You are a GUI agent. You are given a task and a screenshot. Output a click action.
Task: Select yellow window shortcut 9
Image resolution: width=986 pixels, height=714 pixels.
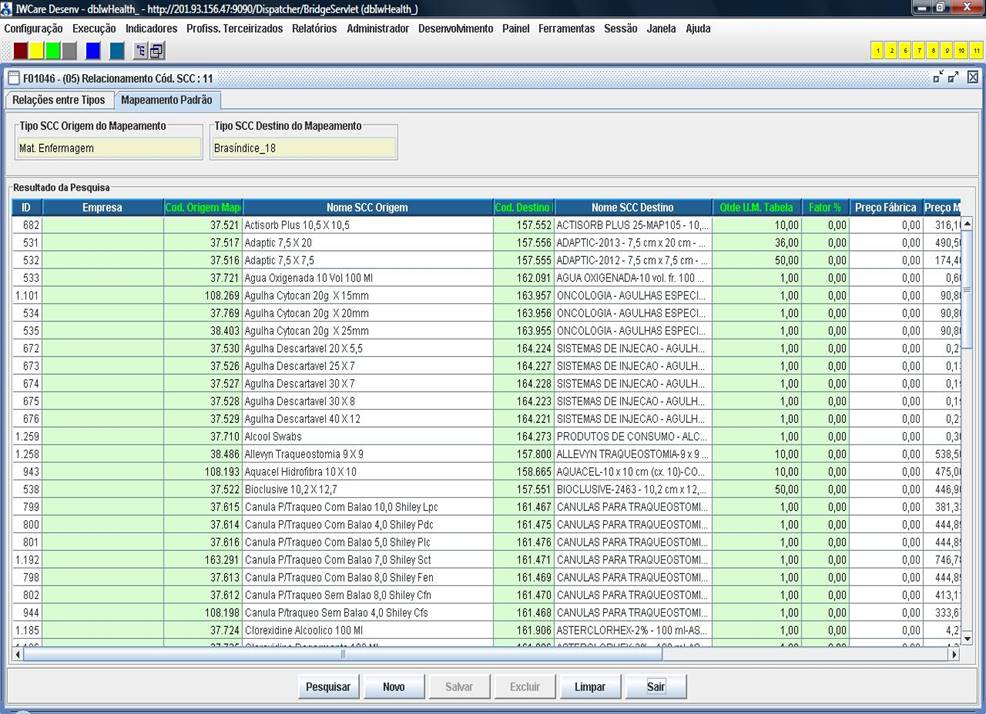pyautogui.click(x=948, y=50)
